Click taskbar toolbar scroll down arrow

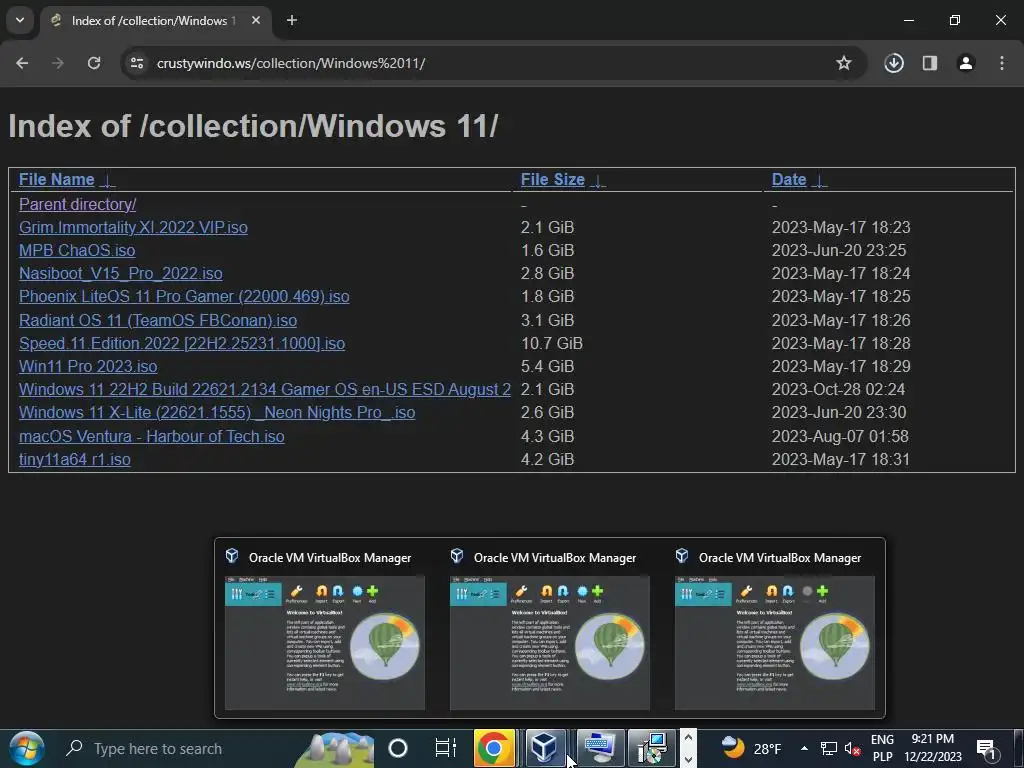point(688,760)
